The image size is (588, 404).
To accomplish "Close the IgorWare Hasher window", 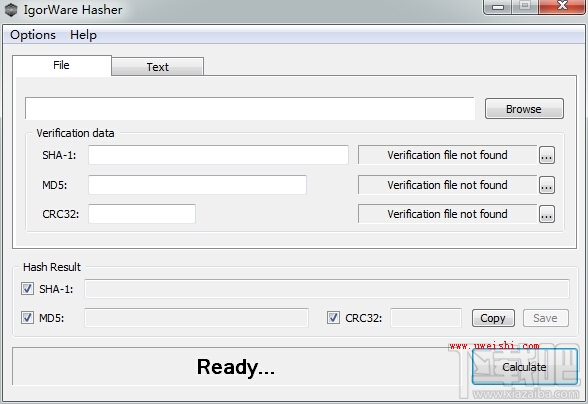I will [562, 6].
